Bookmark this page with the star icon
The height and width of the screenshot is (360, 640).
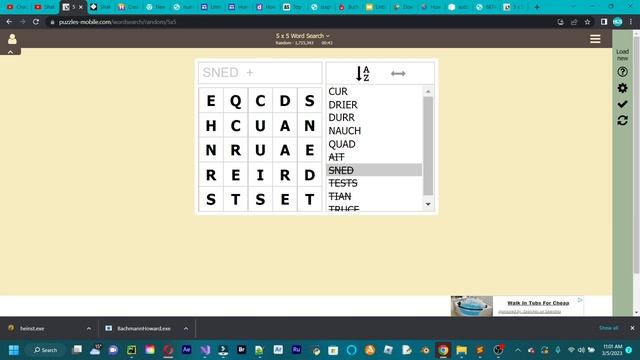(x=587, y=22)
